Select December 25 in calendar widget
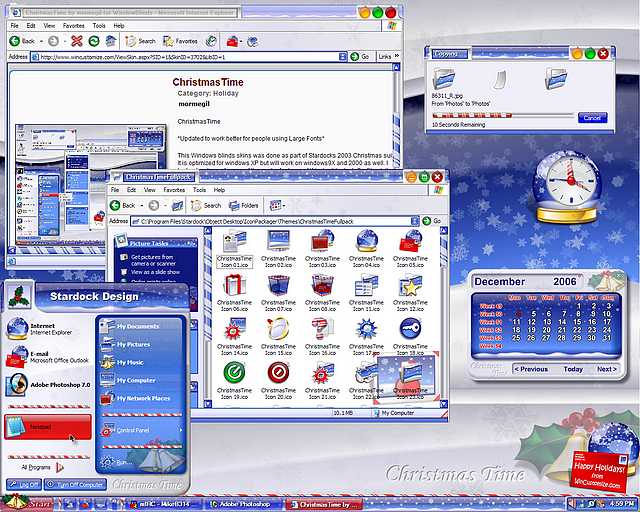Screen dimensions: 640x512 point(516,338)
